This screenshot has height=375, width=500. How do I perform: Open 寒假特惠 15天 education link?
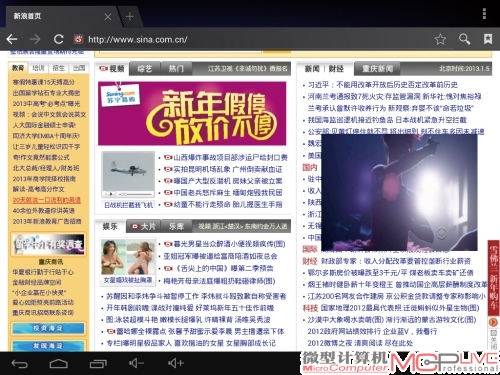tap(44, 82)
